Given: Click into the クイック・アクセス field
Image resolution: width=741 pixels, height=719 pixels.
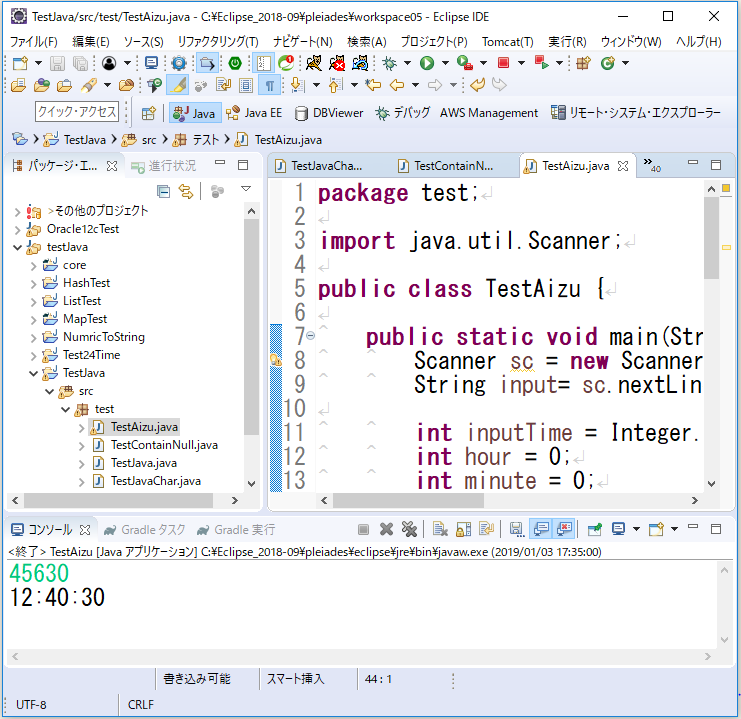Looking at the screenshot, I should [x=77, y=112].
